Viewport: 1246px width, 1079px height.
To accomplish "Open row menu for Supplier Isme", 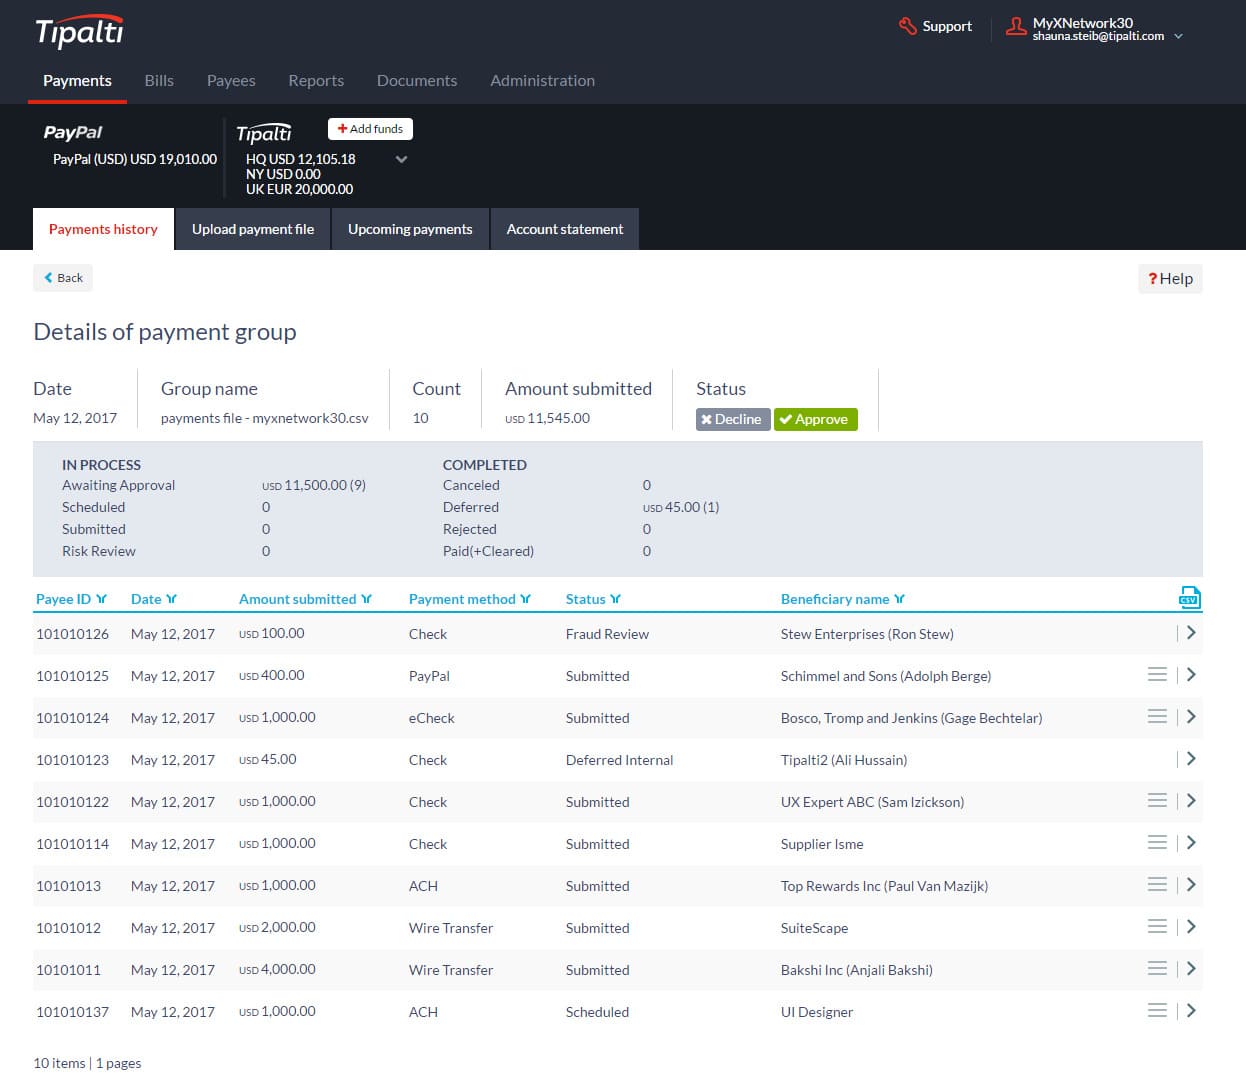I will 1157,843.
